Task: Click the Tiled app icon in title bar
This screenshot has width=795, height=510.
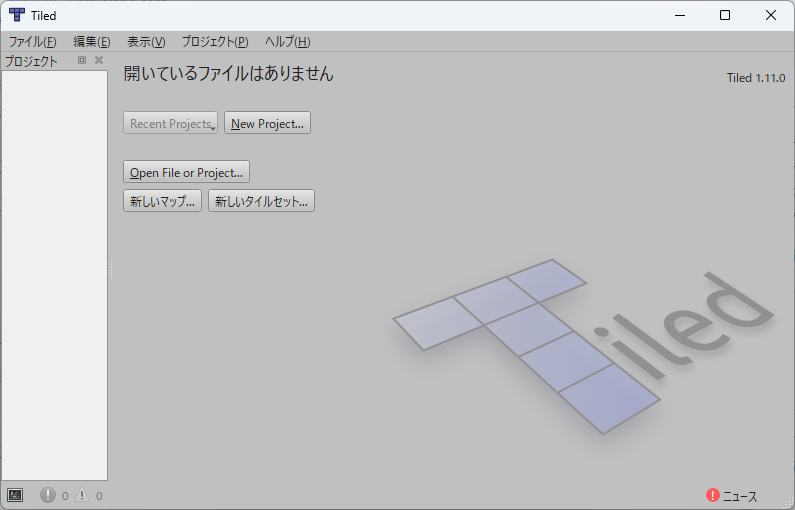Action: click(x=17, y=15)
